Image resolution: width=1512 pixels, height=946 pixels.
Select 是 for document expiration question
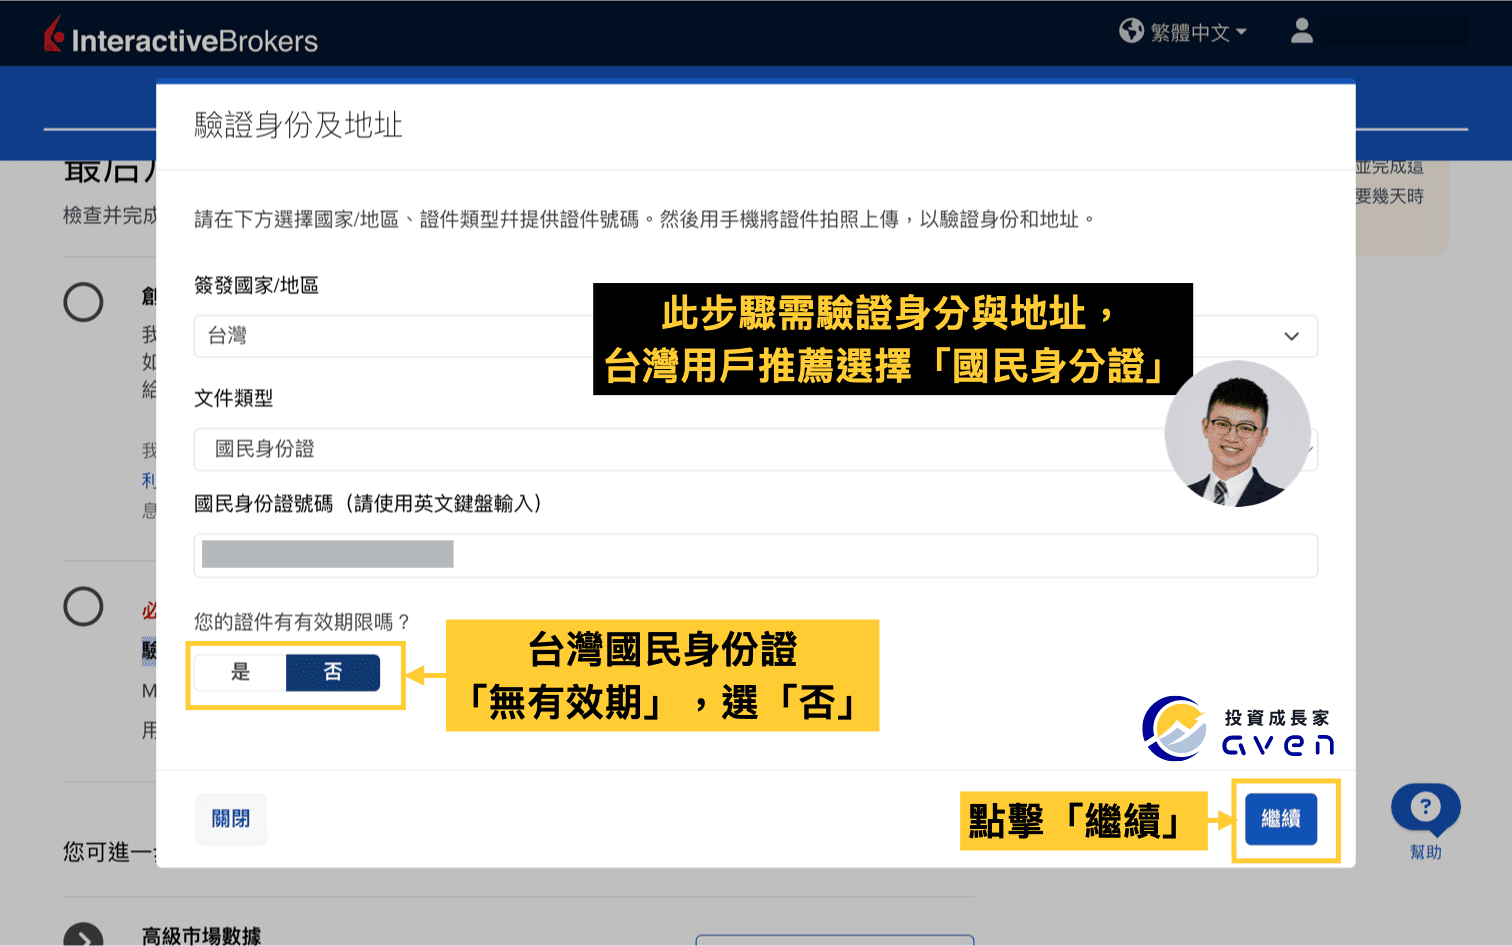coord(239,673)
